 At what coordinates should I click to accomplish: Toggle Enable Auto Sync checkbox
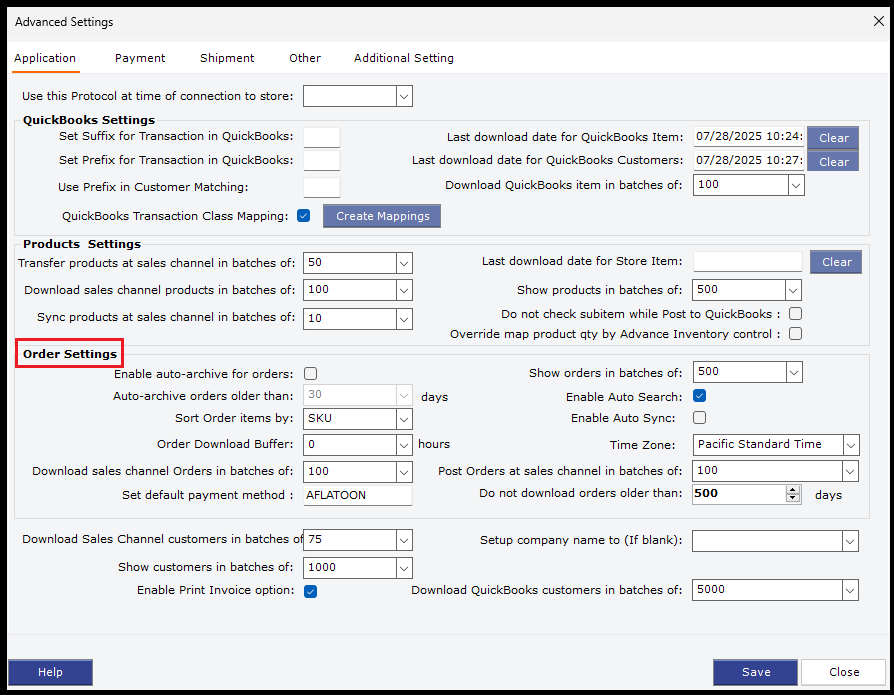point(700,418)
